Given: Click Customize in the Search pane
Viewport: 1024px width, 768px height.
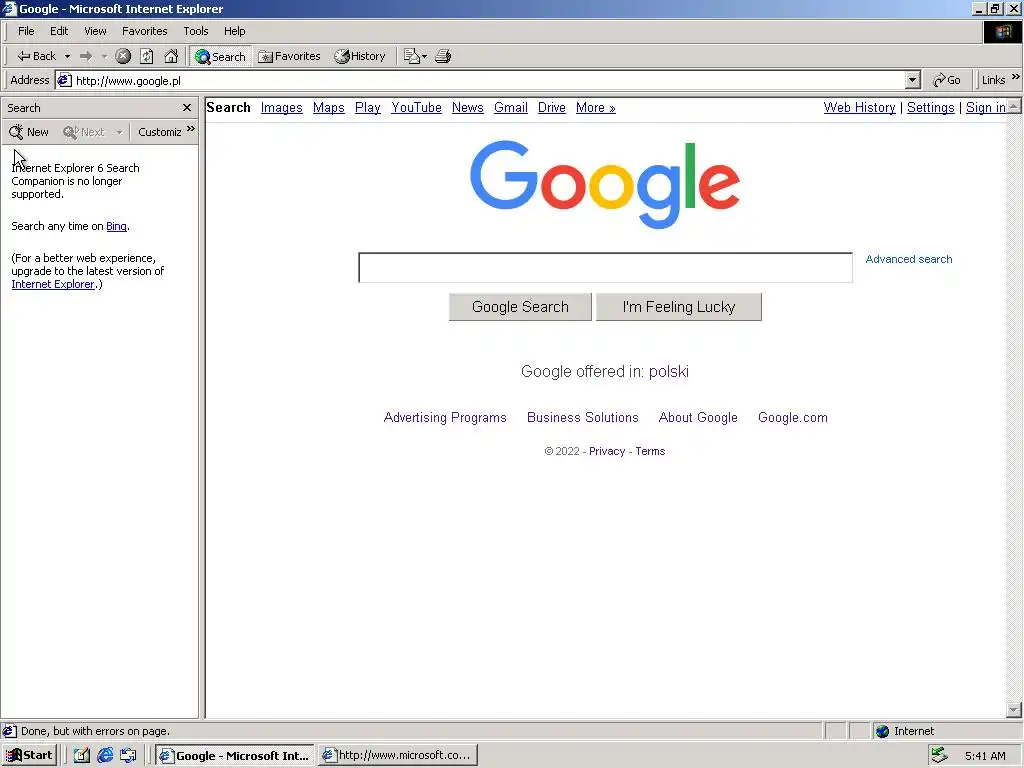Looking at the screenshot, I should pyautogui.click(x=159, y=132).
